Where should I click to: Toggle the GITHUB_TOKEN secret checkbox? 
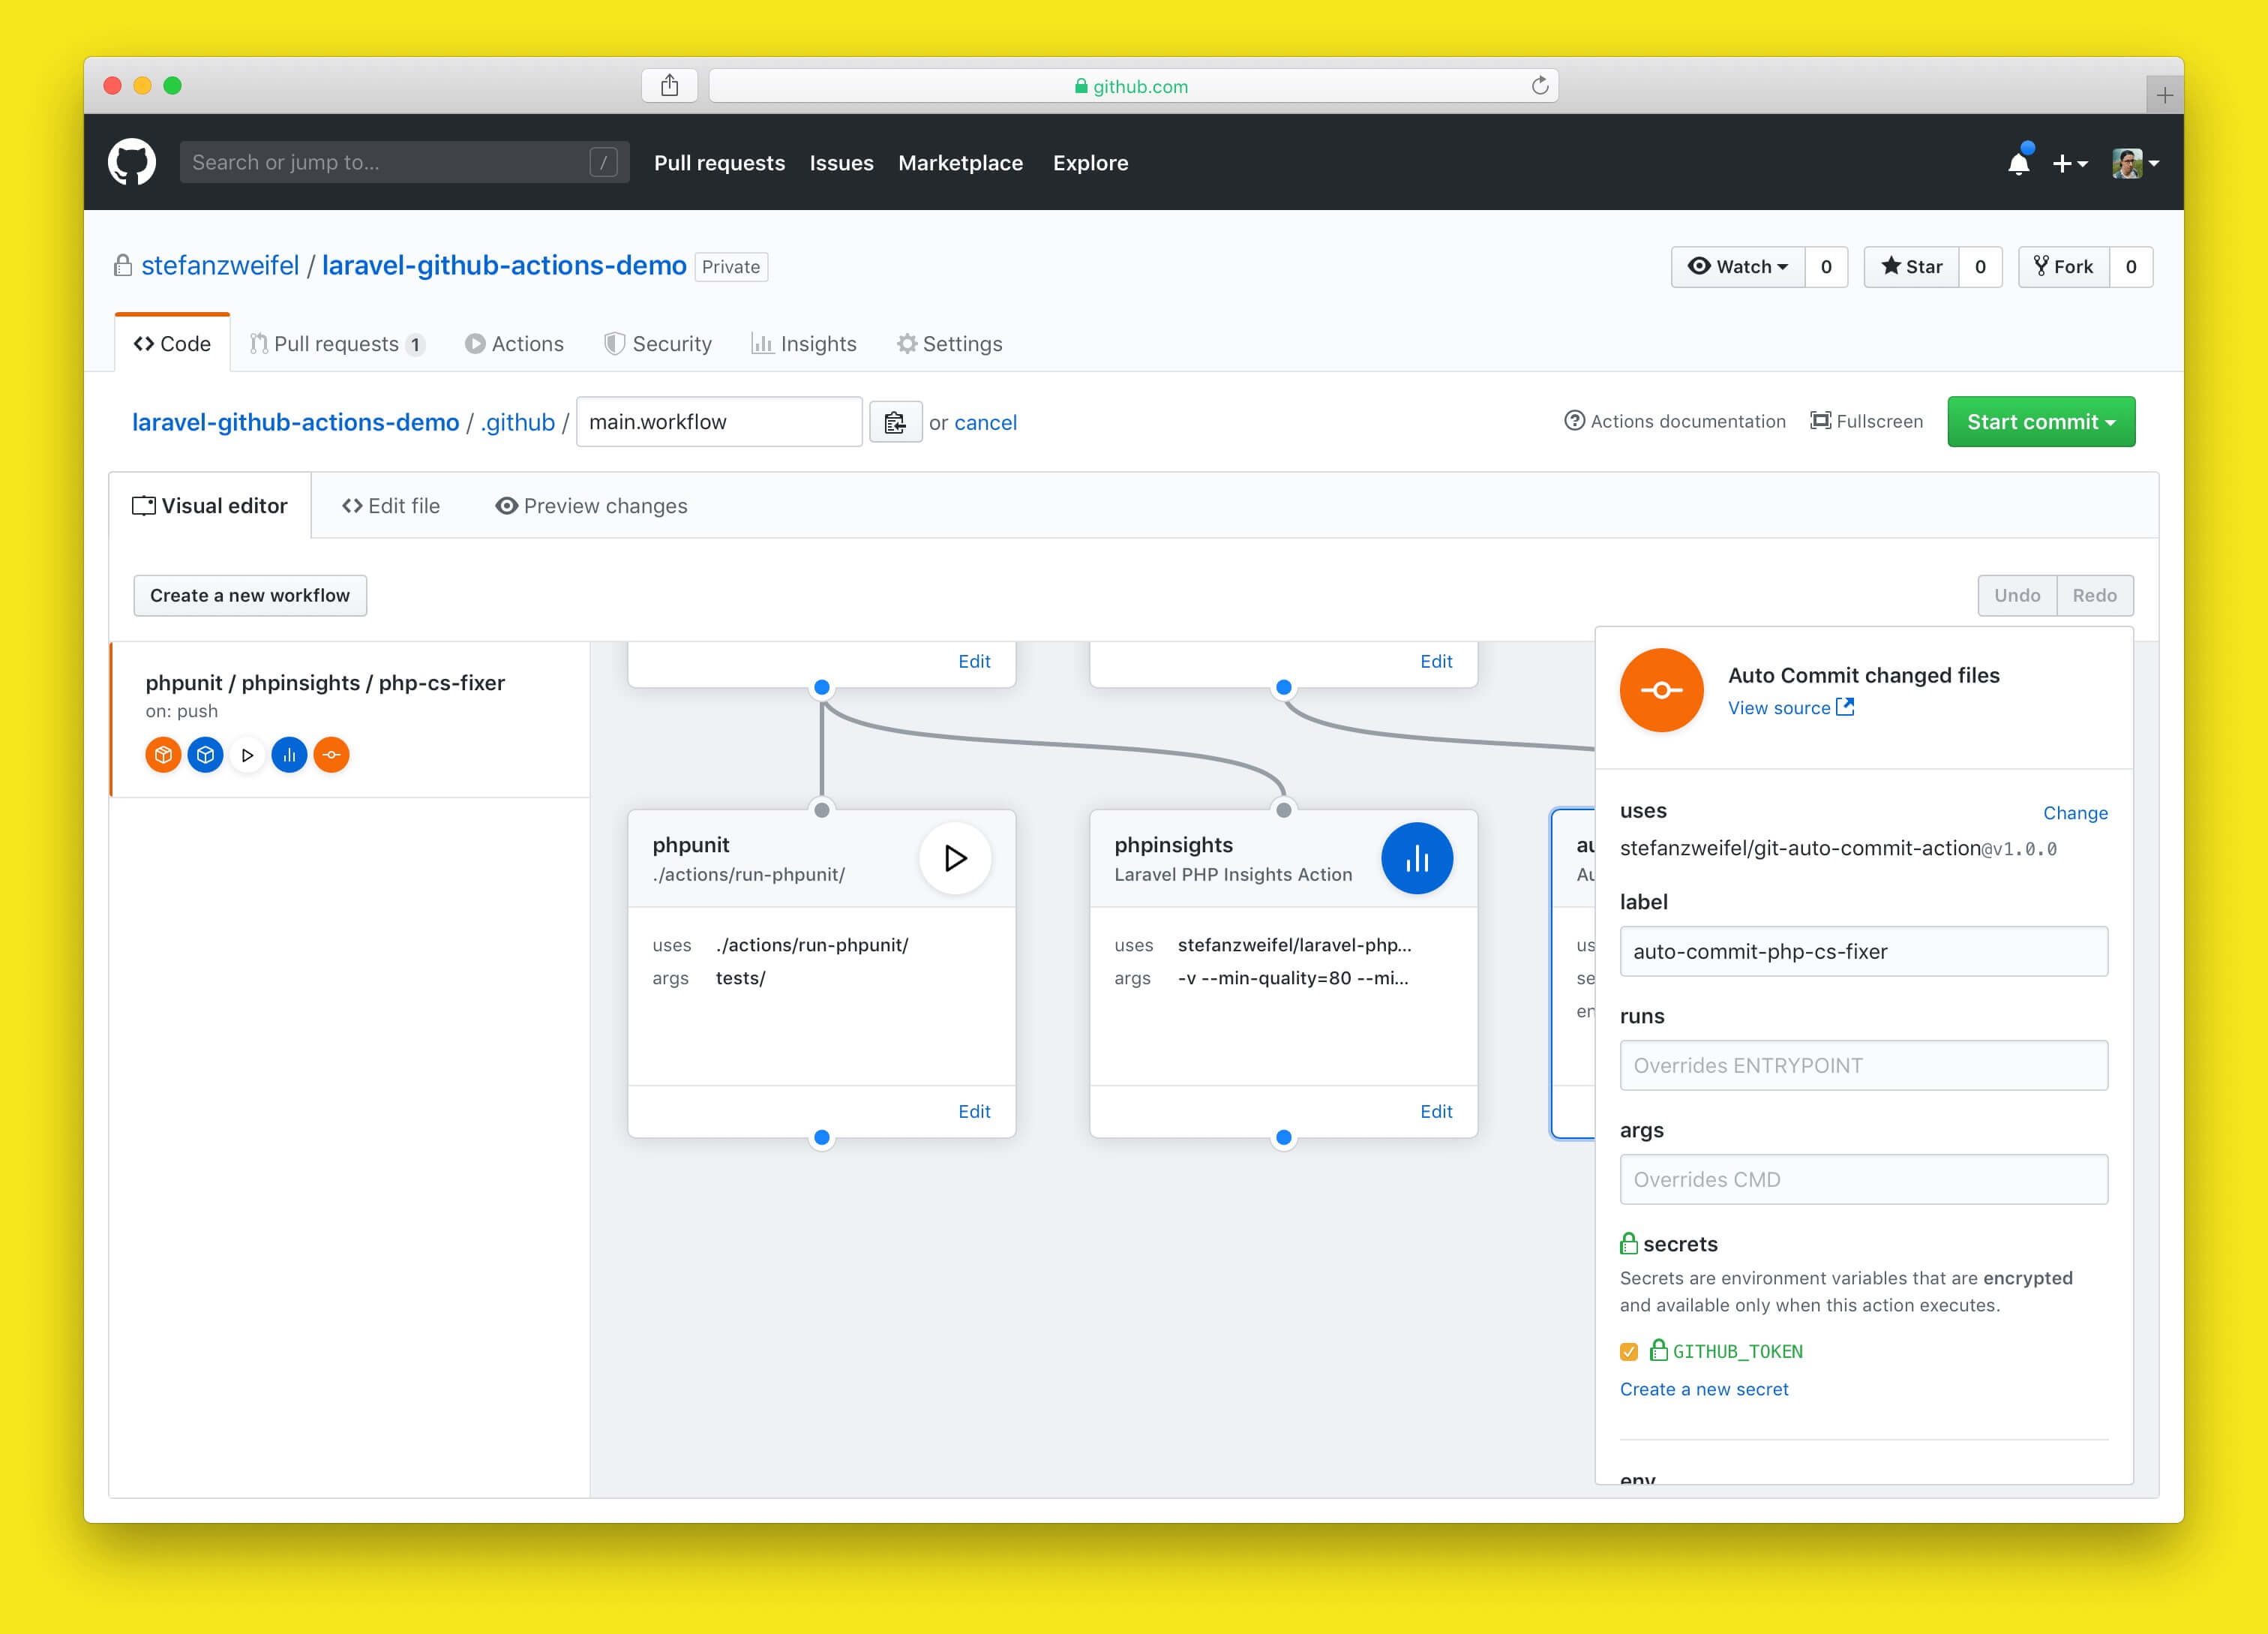tap(1629, 1351)
